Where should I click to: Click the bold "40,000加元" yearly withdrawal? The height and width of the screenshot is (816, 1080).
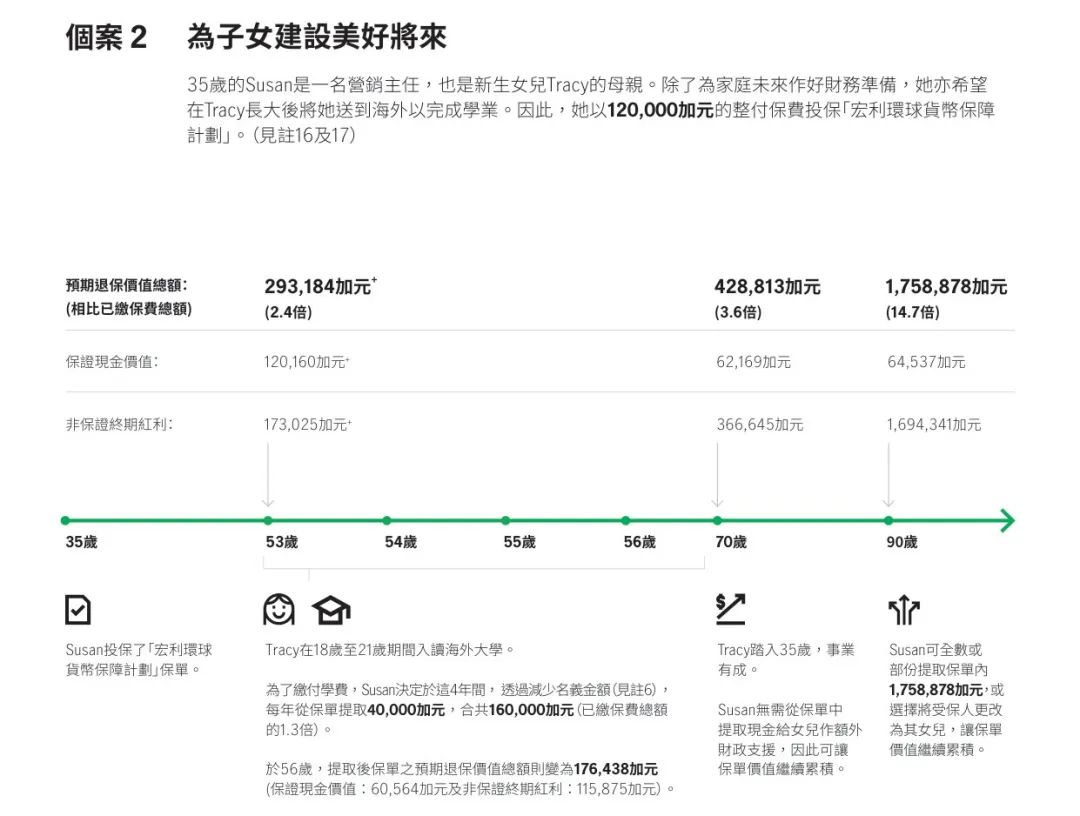(406, 709)
